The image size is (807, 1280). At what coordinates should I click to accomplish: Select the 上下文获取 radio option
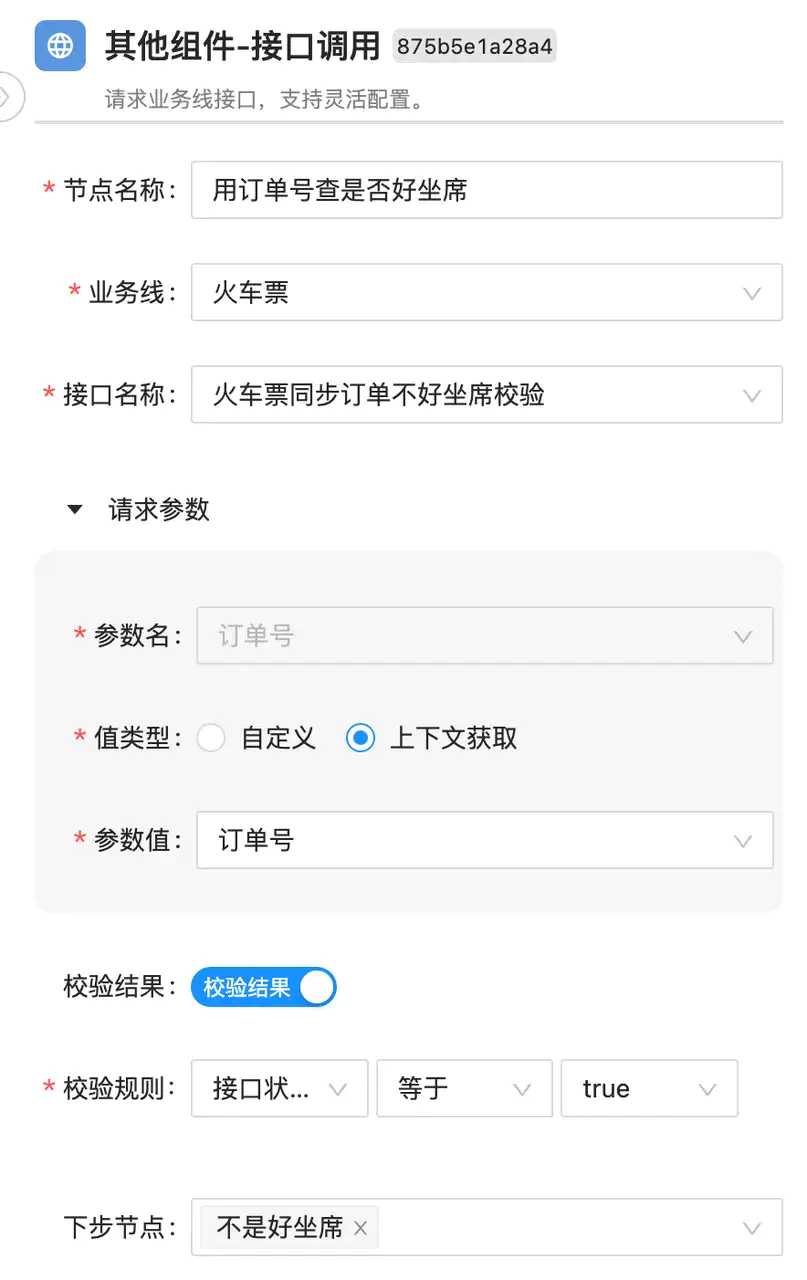(358, 737)
